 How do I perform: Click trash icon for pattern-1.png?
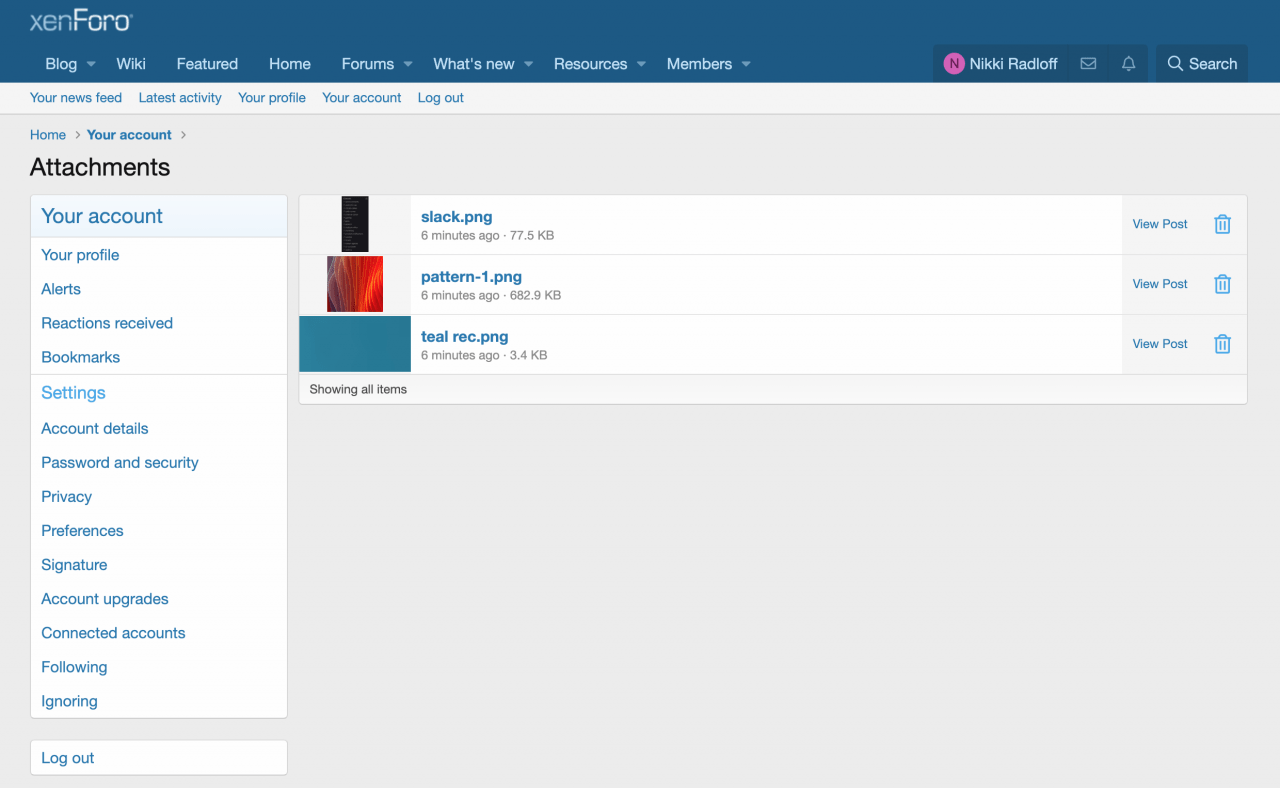(x=1222, y=284)
